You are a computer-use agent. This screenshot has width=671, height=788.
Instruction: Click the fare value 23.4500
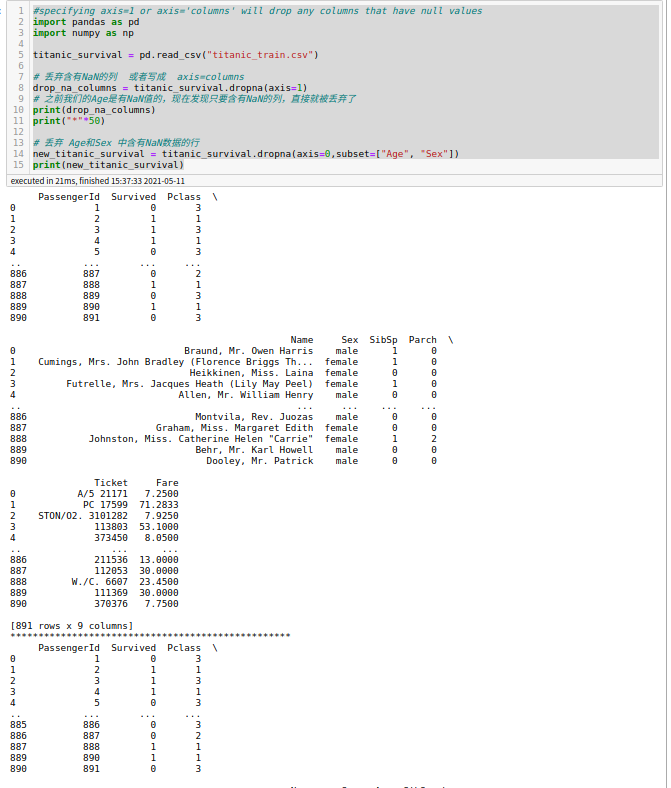[159, 582]
